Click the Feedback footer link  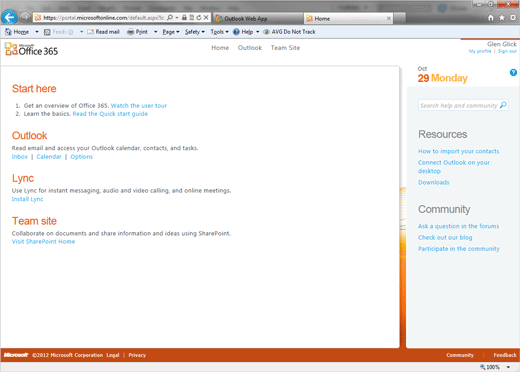click(x=505, y=355)
